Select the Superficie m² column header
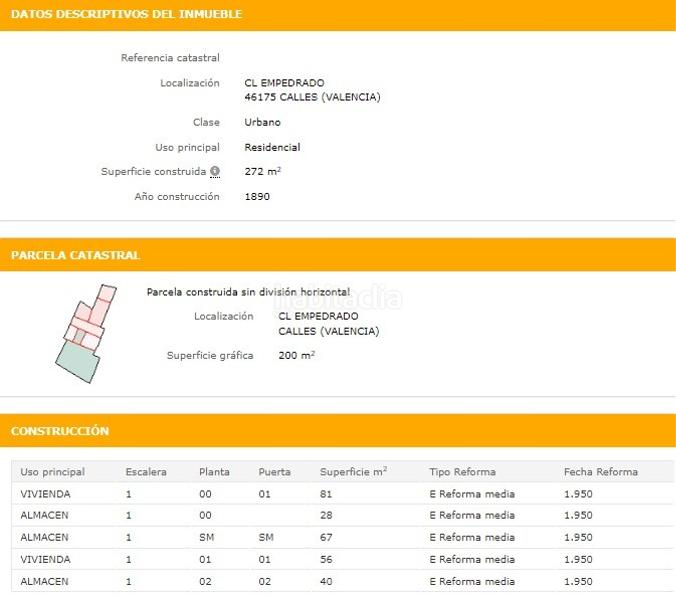 pyautogui.click(x=353, y=472)
